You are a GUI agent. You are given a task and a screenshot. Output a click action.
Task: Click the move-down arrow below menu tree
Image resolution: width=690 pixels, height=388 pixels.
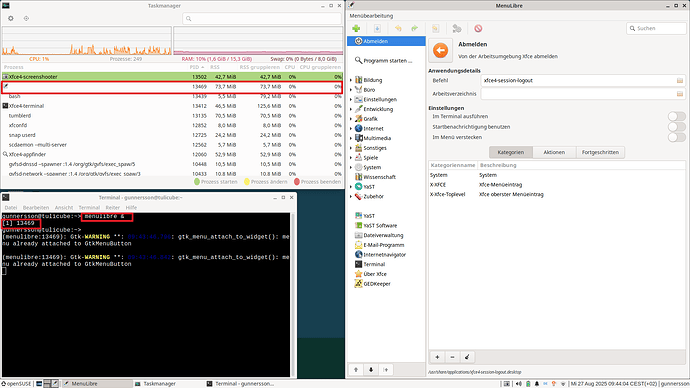[371, 370]
